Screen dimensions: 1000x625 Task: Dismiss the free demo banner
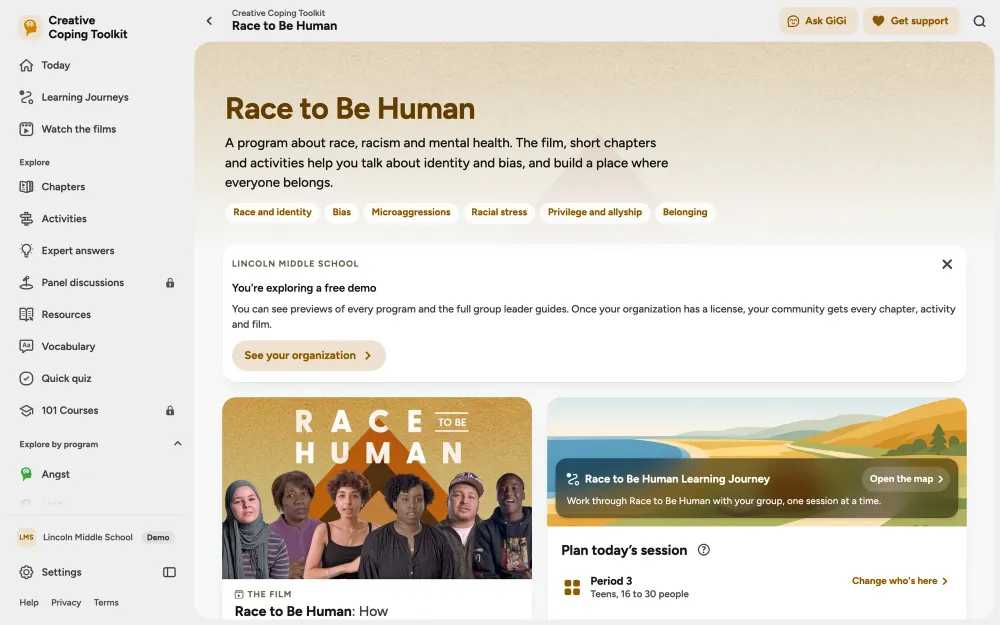tap(947, 264)
